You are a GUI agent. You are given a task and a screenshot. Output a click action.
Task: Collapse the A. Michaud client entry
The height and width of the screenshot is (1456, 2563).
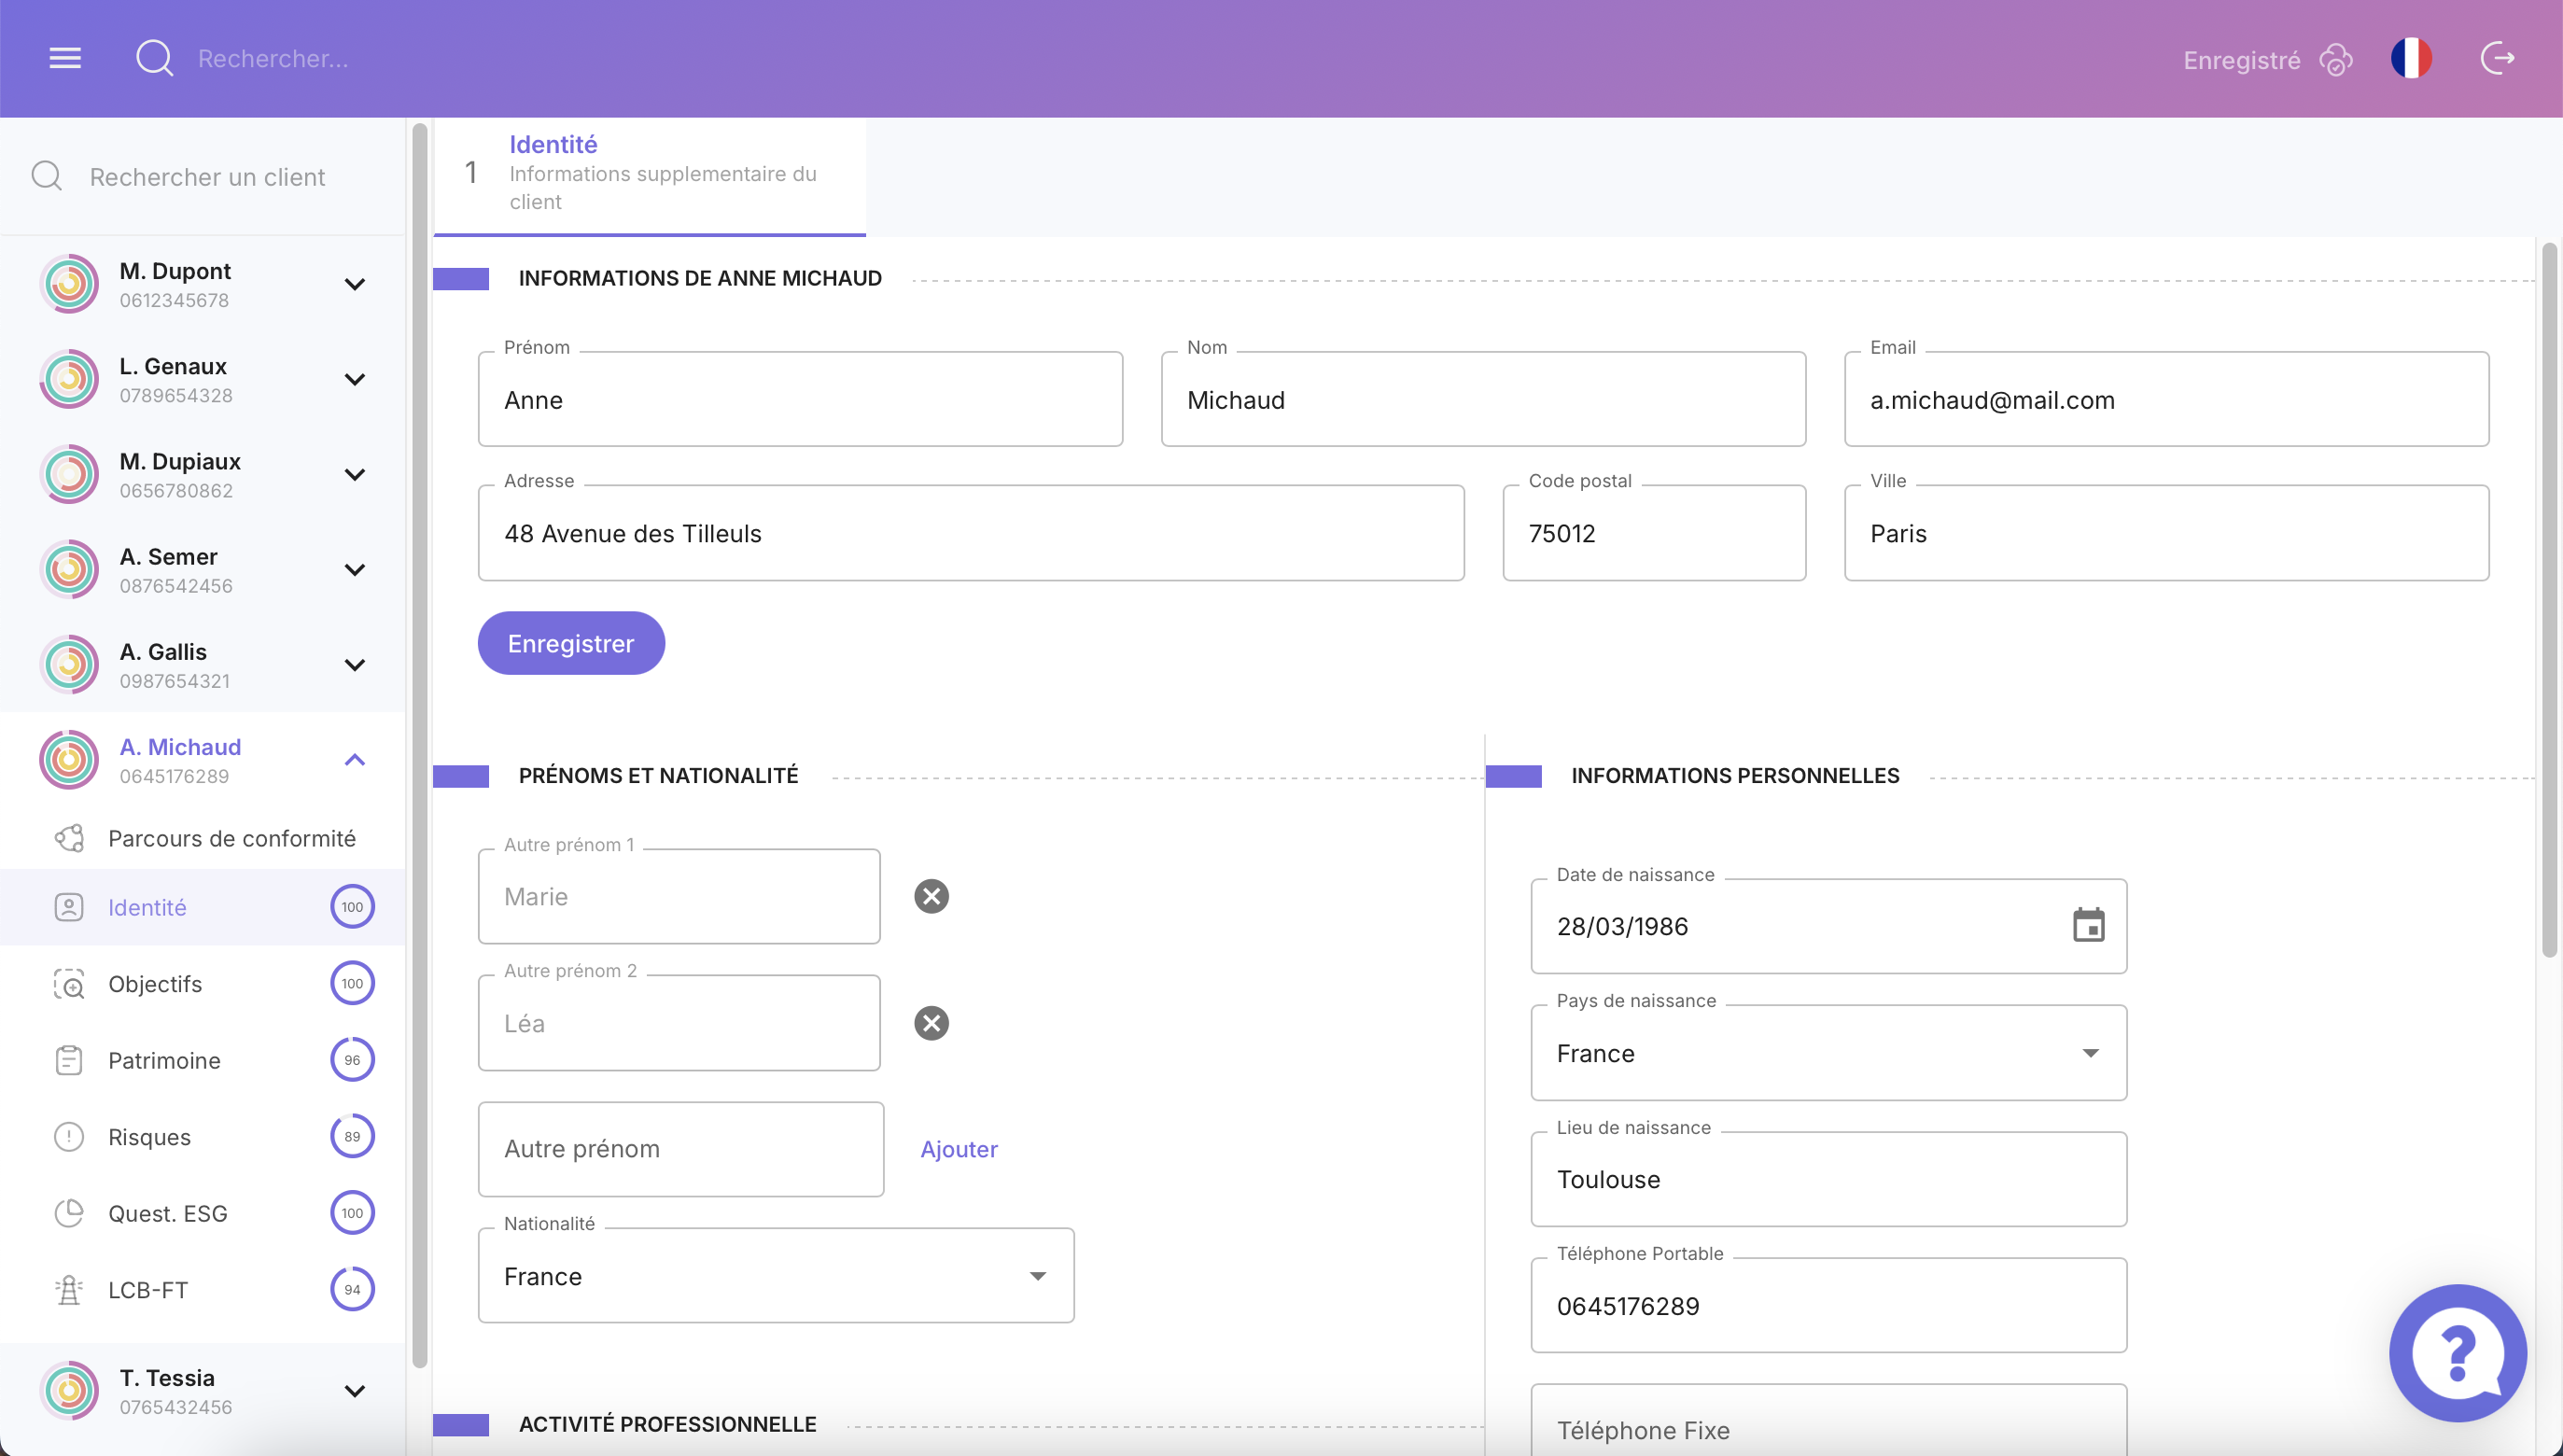click(x=354, y=759)
